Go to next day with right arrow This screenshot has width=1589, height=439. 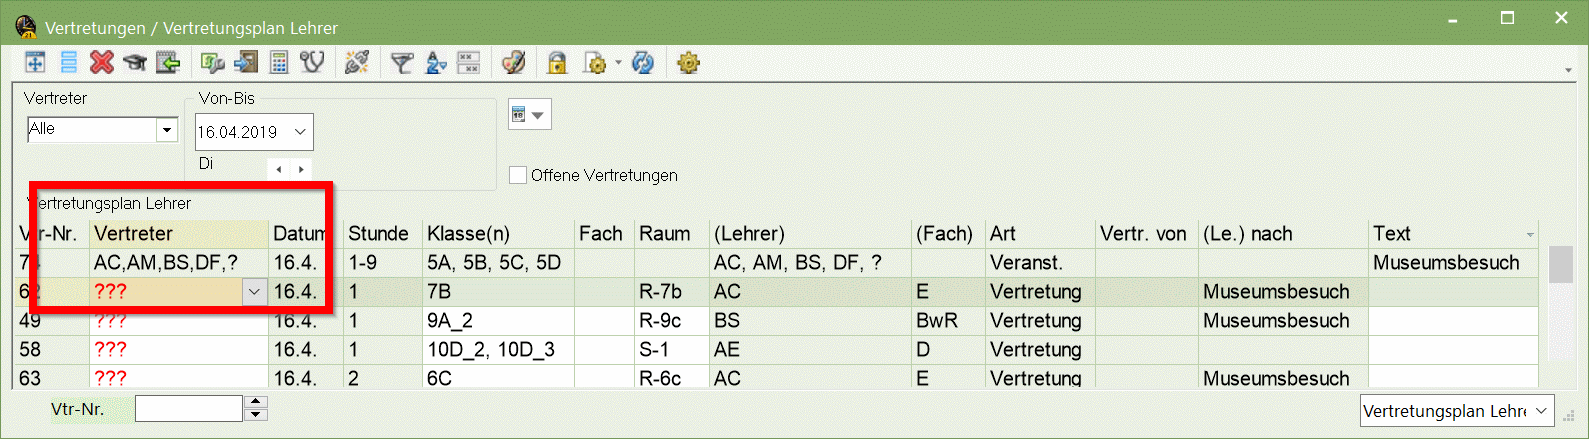301,169
